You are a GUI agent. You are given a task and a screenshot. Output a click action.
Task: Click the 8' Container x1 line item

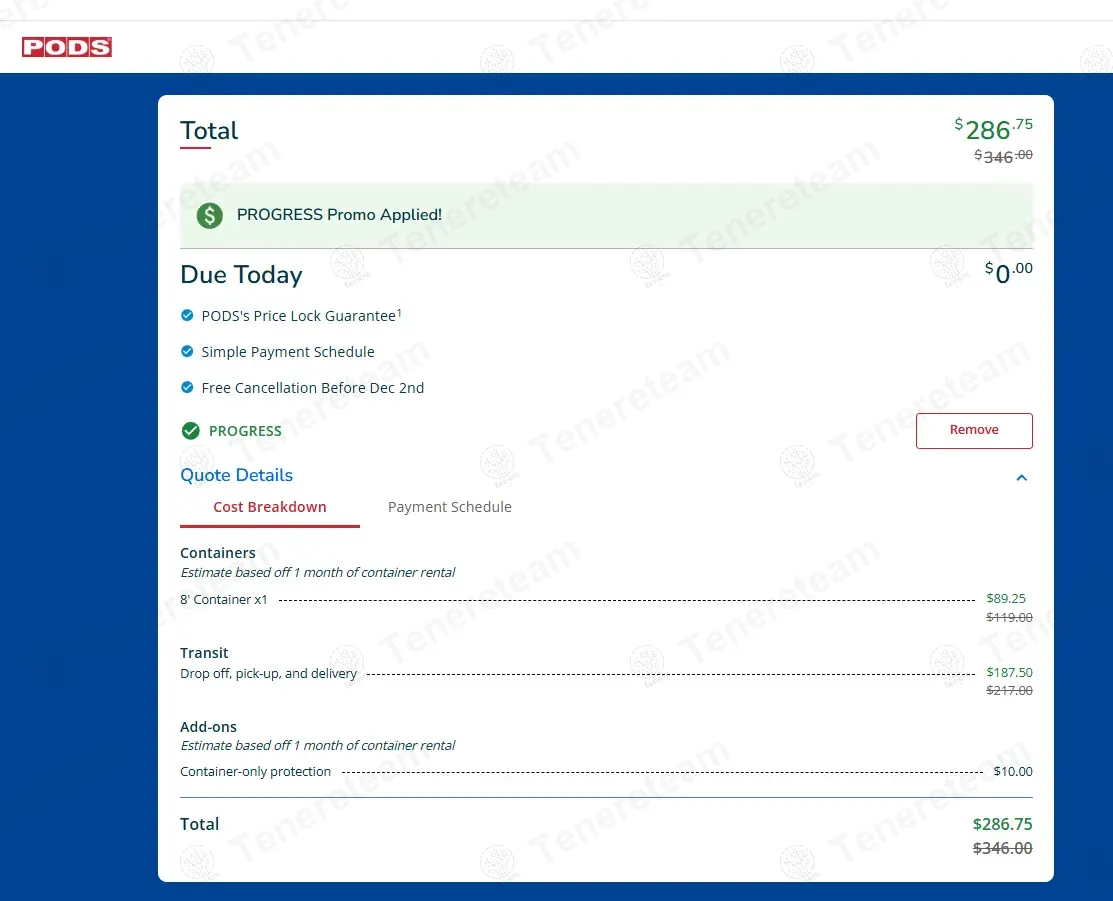(x=224, y=600)
